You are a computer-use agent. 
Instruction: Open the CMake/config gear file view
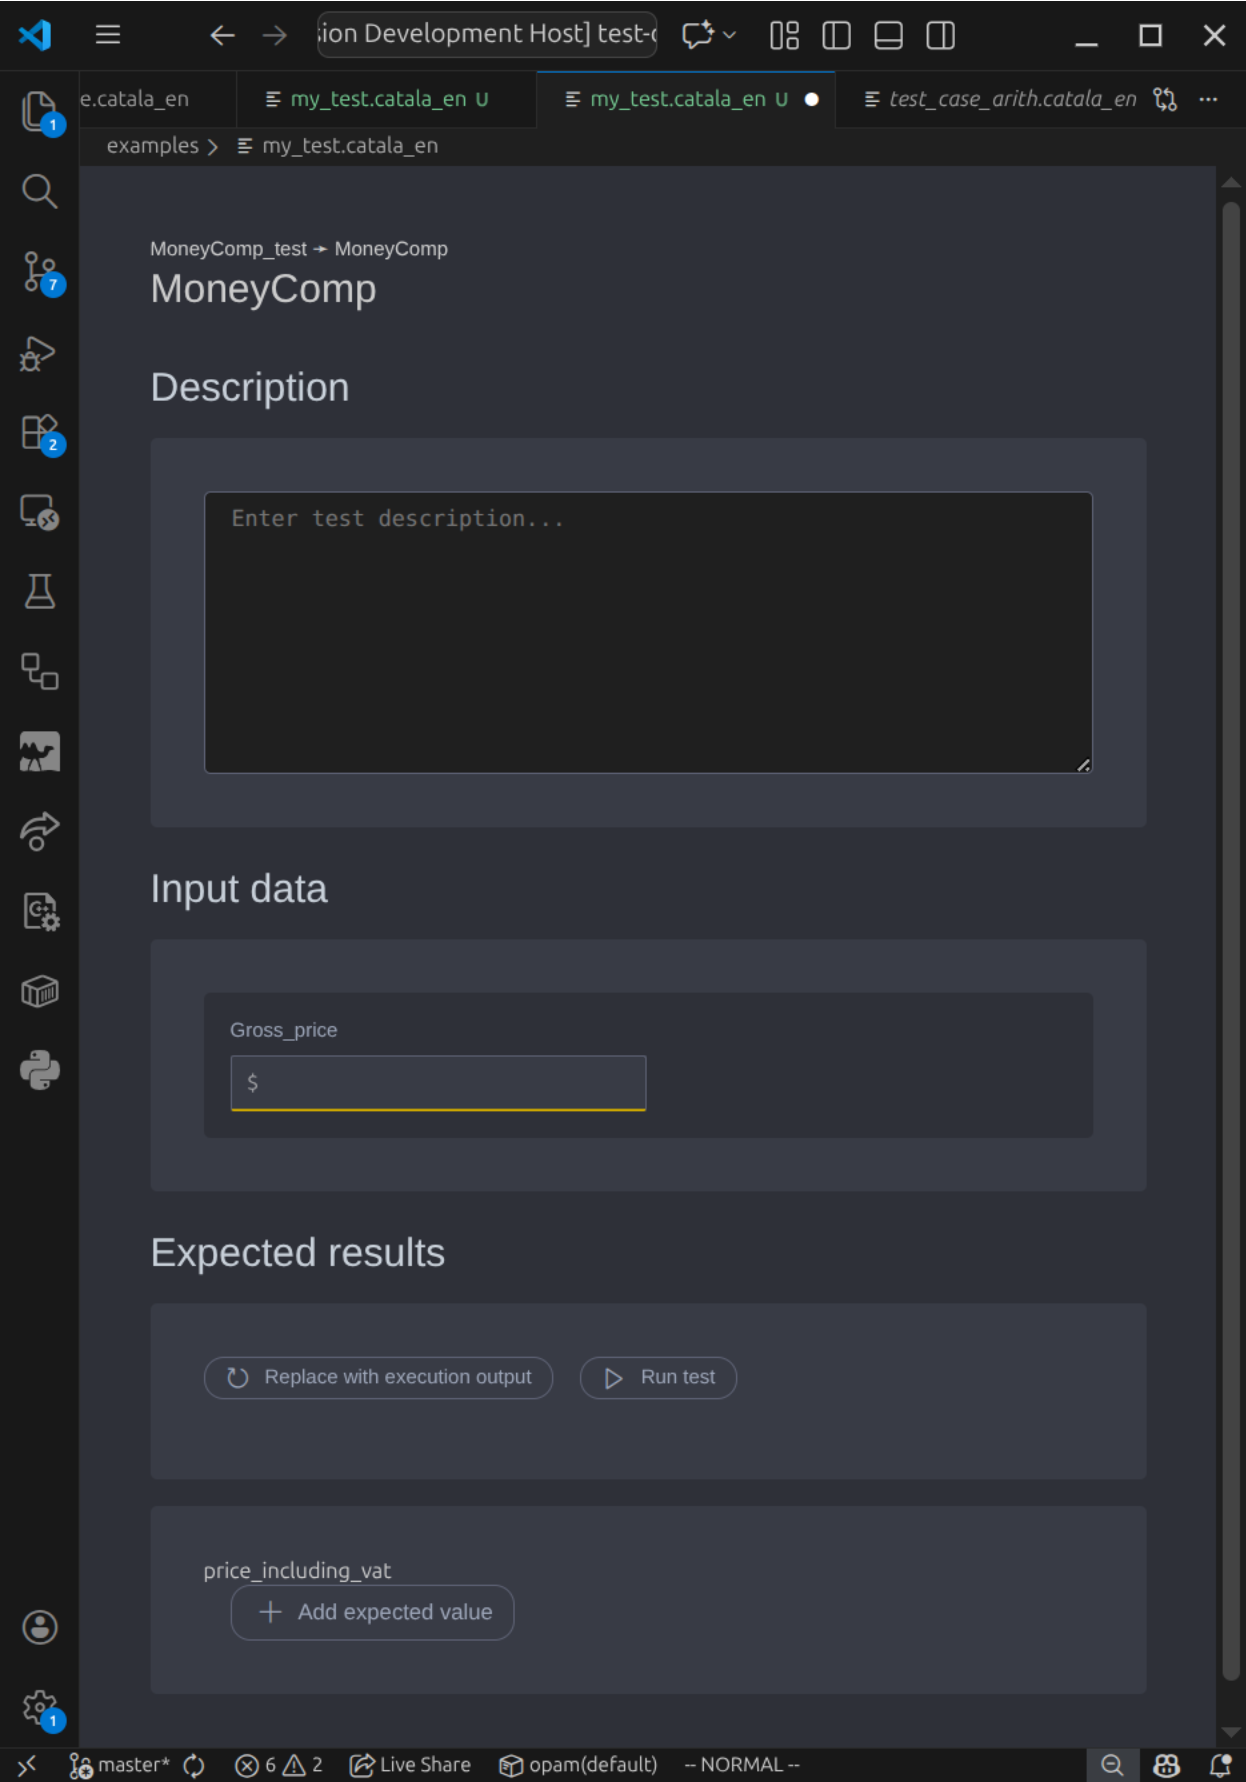point(39,911)
